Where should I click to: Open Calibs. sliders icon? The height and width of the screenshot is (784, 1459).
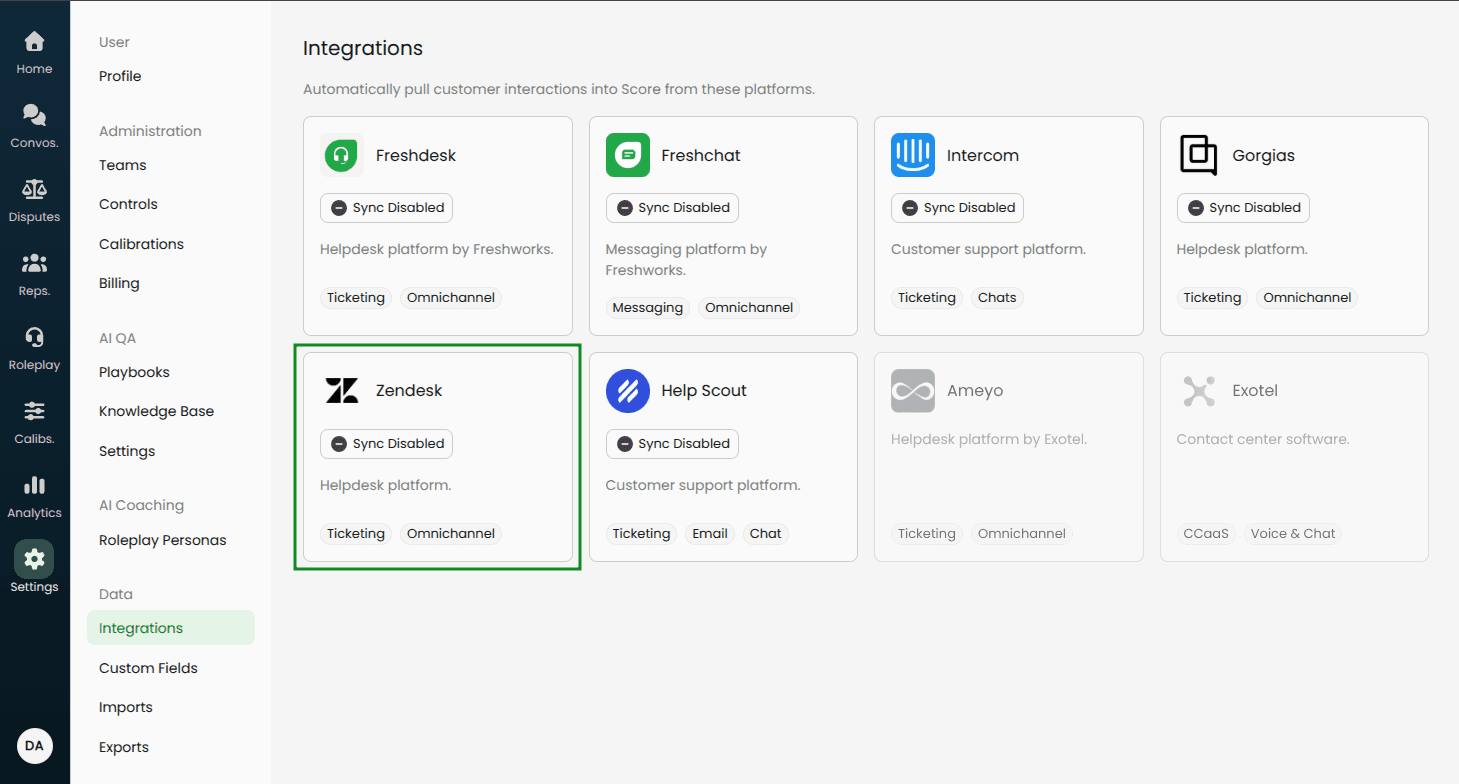(34, 411)
